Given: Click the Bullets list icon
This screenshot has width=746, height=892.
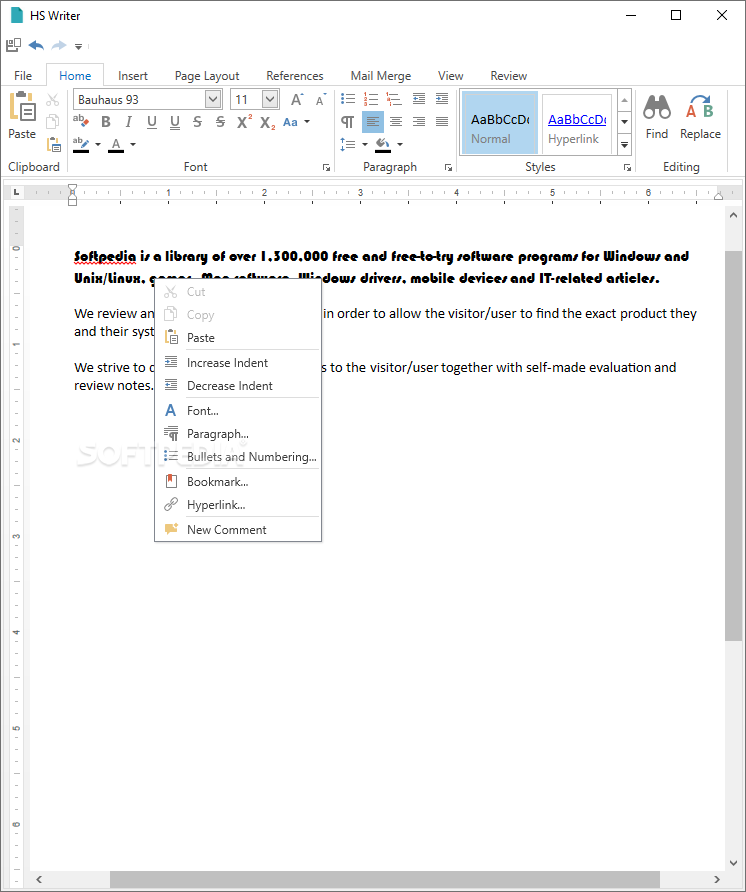Looking at the screenshot, I should pyautogui.click(x=348, y=99).
